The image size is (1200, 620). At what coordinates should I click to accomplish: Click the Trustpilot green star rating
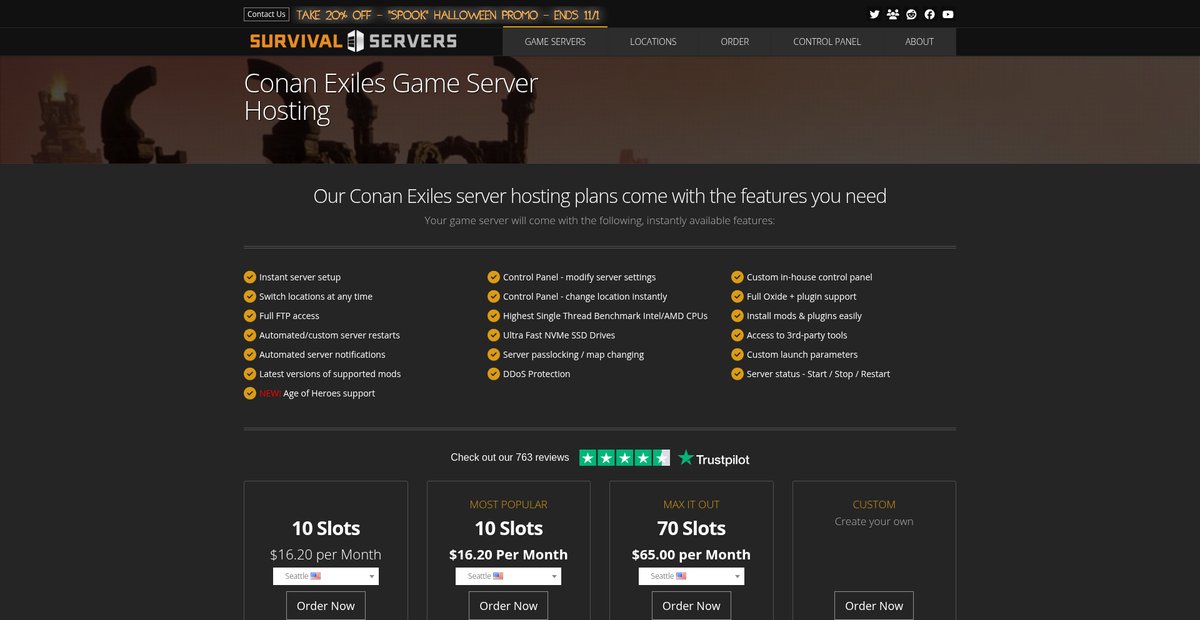[x=625, y=458]
